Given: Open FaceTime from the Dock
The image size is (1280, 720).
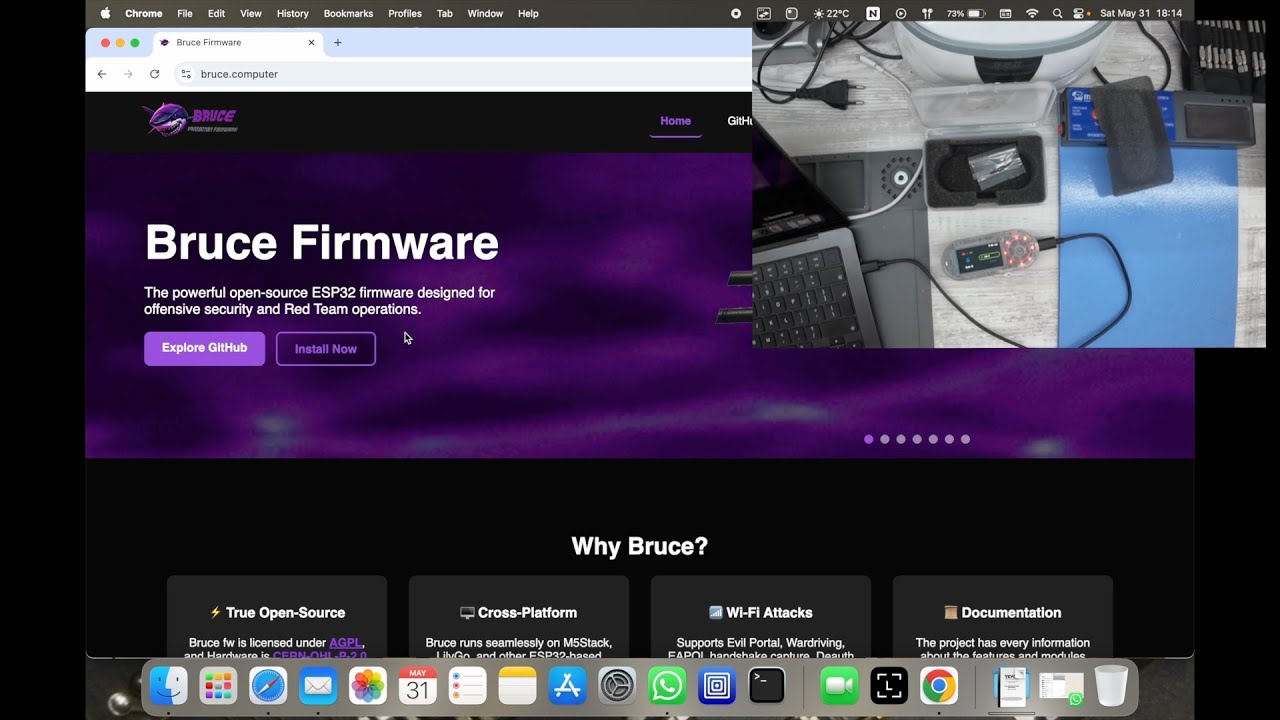Looking at the screenshot, I should click(840, 686).
